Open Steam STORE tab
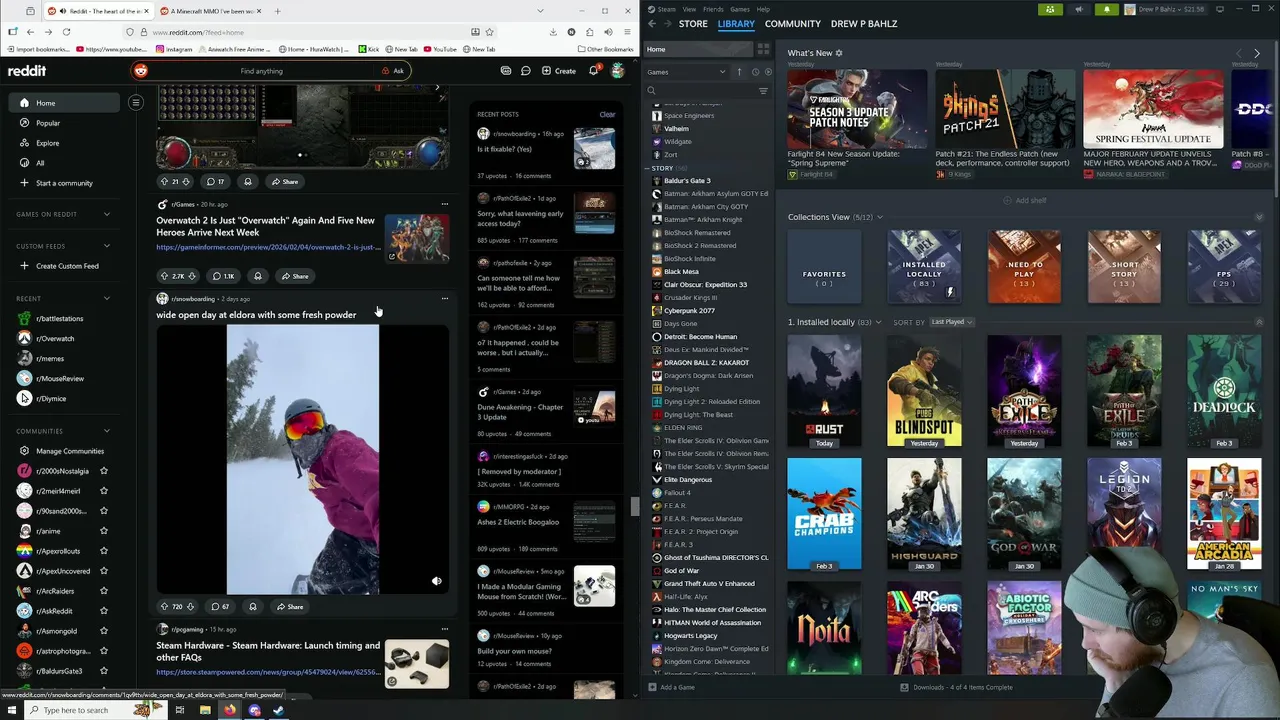The width and height of the screenshot is (1280, 720). pyautogui.click(x=693, y=23)
